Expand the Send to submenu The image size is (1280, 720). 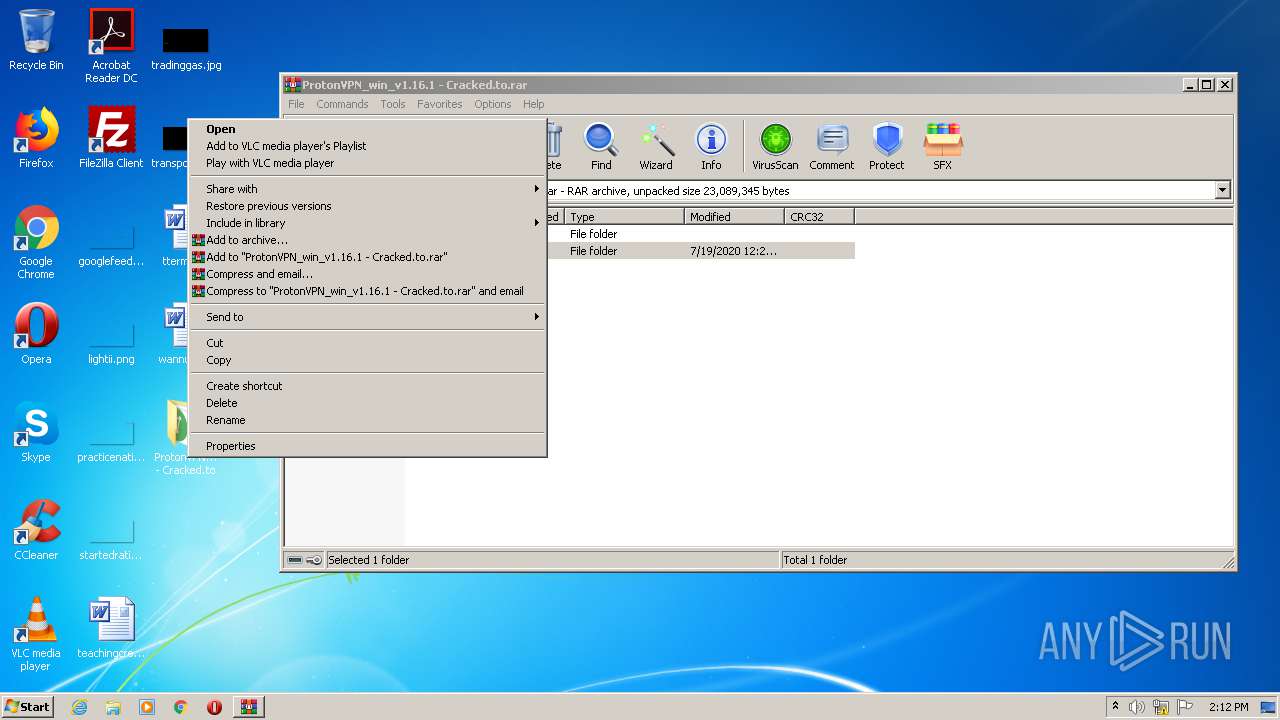pos(367,317)
